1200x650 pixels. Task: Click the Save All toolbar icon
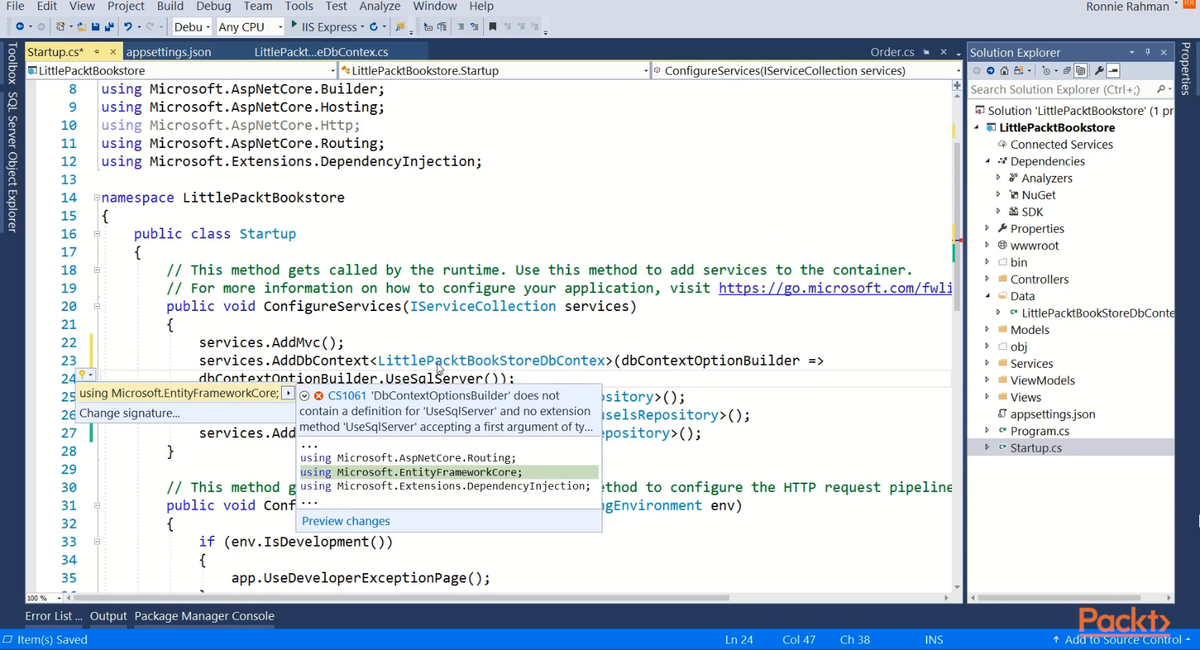108,27
